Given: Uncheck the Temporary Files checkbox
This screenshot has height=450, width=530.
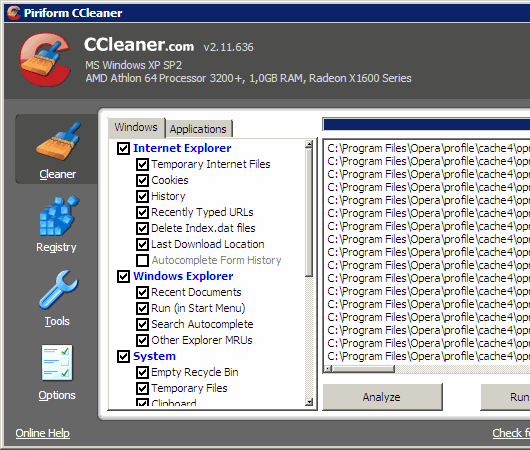Looking at the screenshot, I should 142,388.
